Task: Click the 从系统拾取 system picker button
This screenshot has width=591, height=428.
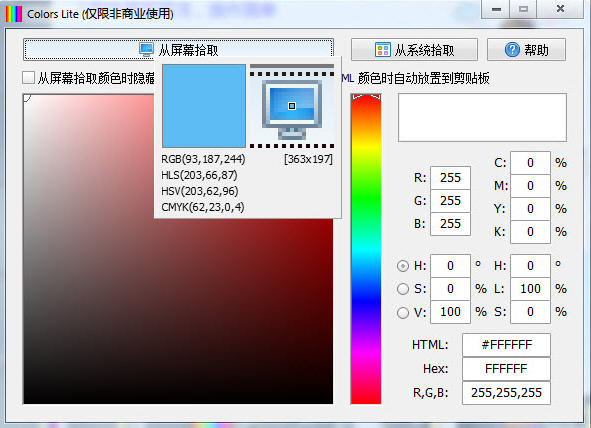Action: 414,49
